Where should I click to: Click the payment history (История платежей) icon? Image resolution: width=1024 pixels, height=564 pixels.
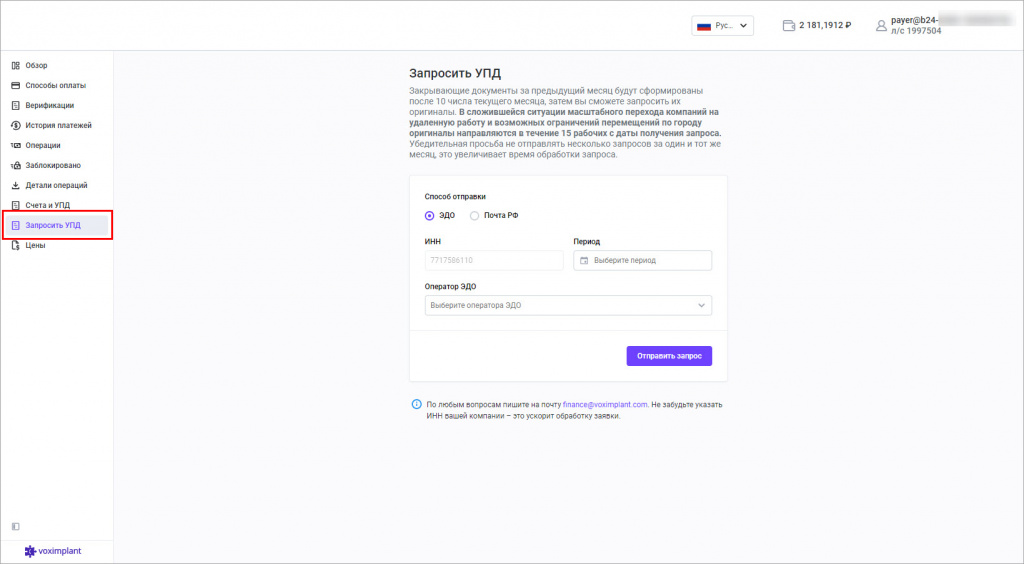coord(15,125)
